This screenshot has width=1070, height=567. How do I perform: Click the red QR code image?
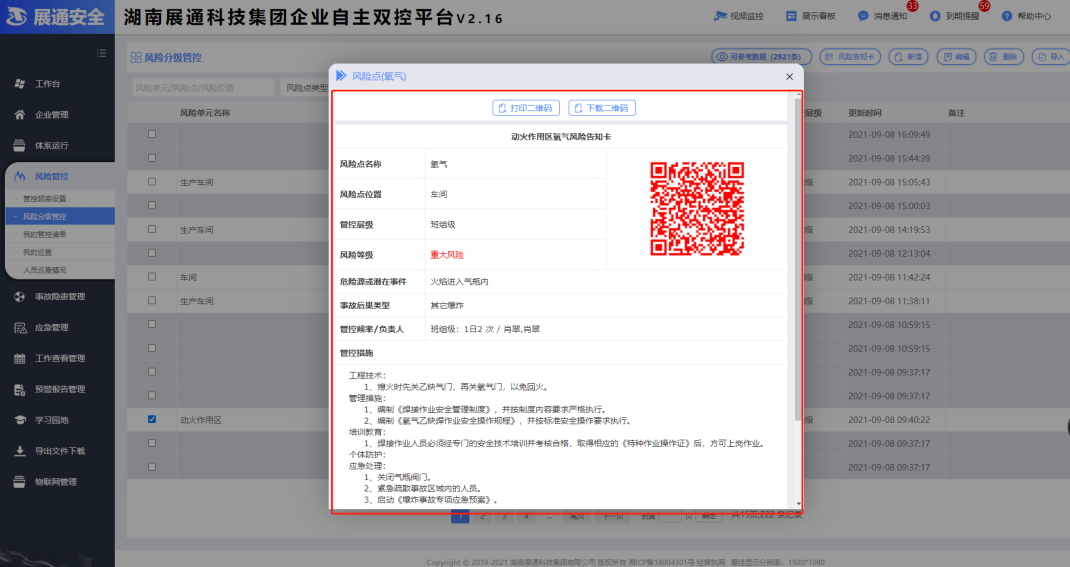[x=697, y=209]
